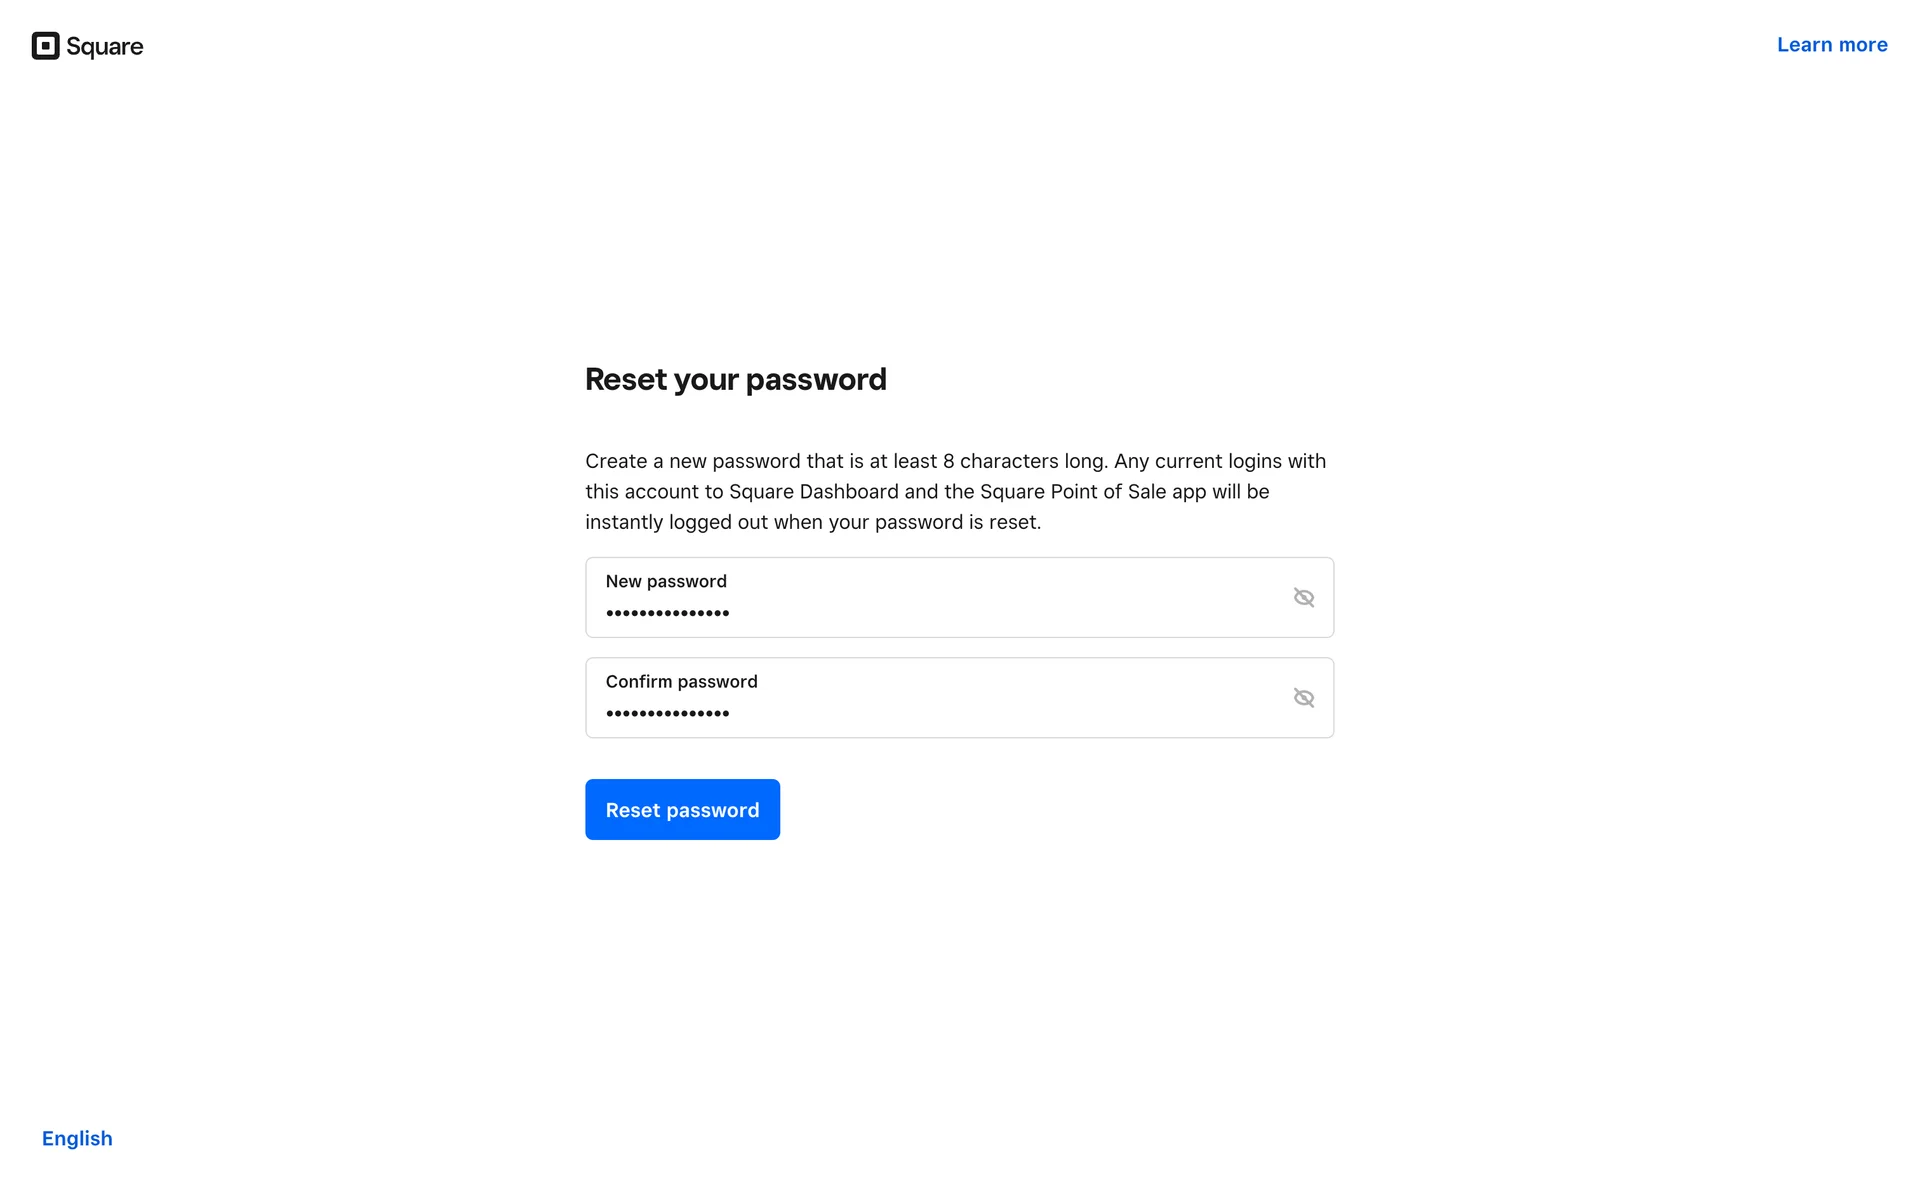1920x1200 pixels.
Task: Click the Confirm password field label
Action: [681, 681]
